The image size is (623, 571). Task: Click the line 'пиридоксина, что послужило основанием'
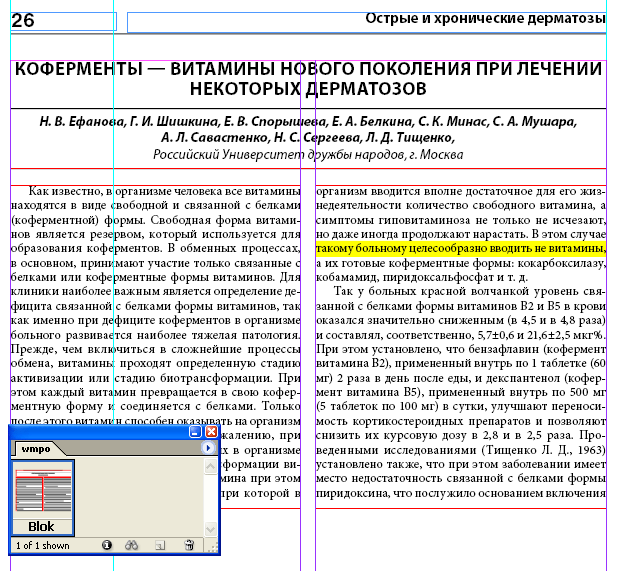point(461,493)
